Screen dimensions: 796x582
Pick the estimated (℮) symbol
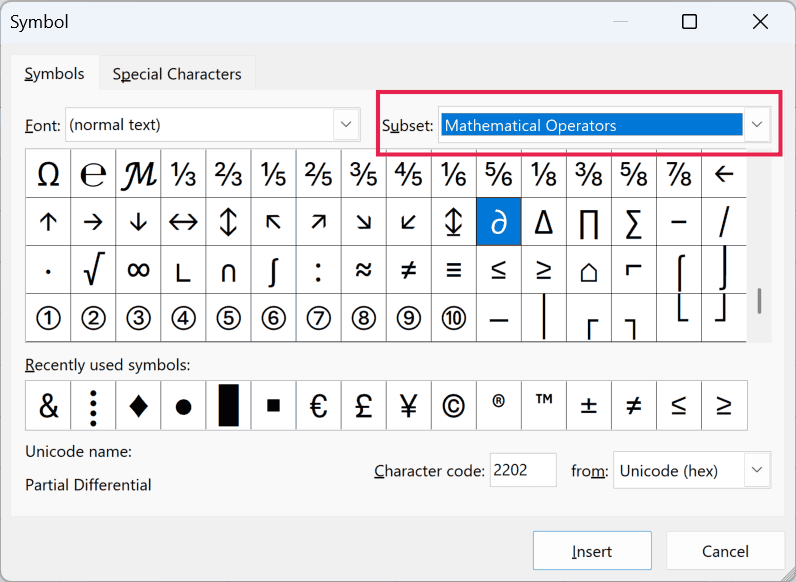[x=93, y=174]
